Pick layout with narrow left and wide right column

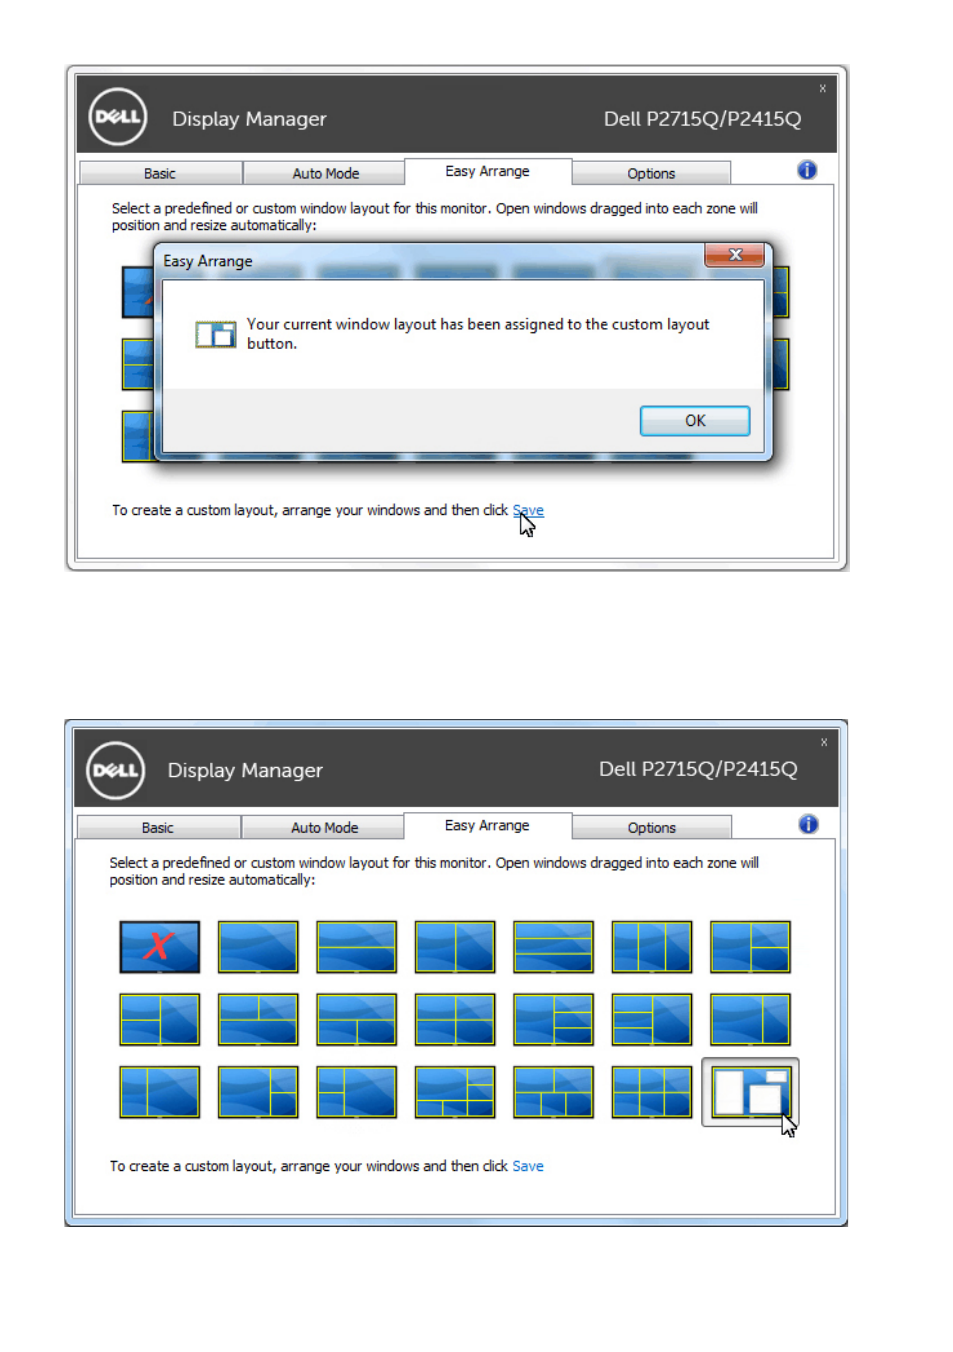tap(160, 1091)
